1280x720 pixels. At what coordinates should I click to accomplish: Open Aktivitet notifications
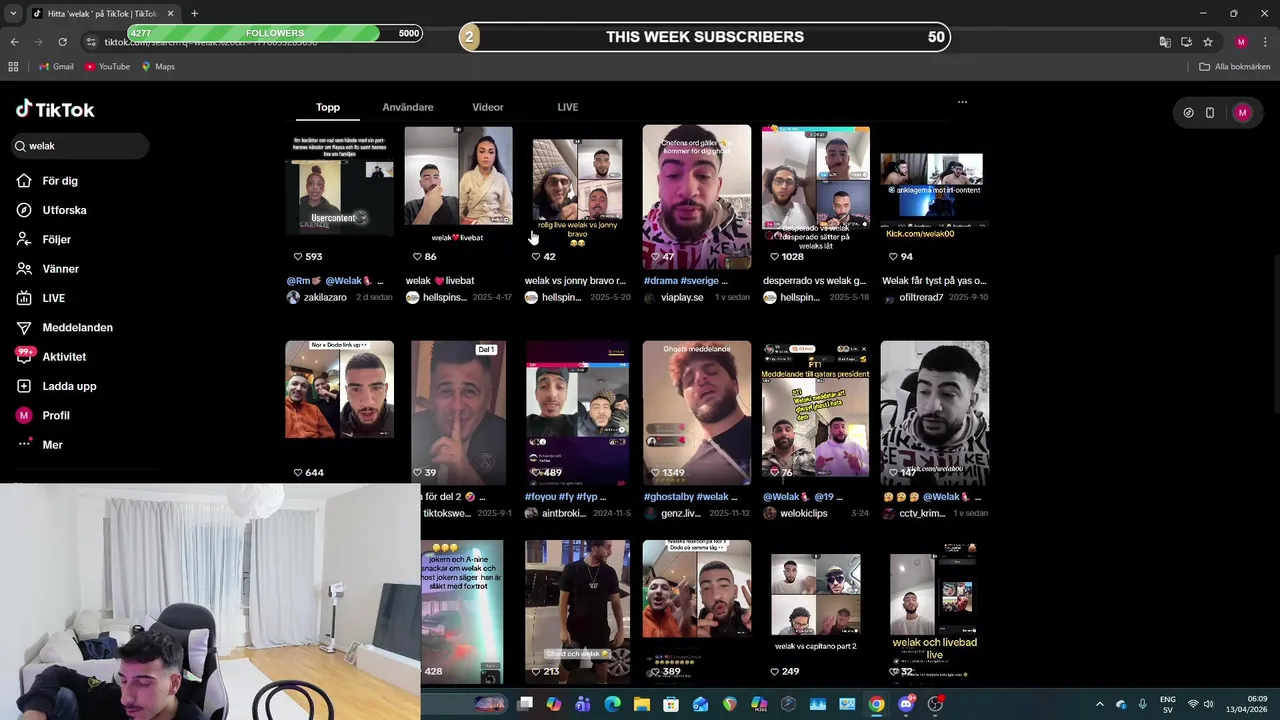pyautogui.click(x=51, y=357)
